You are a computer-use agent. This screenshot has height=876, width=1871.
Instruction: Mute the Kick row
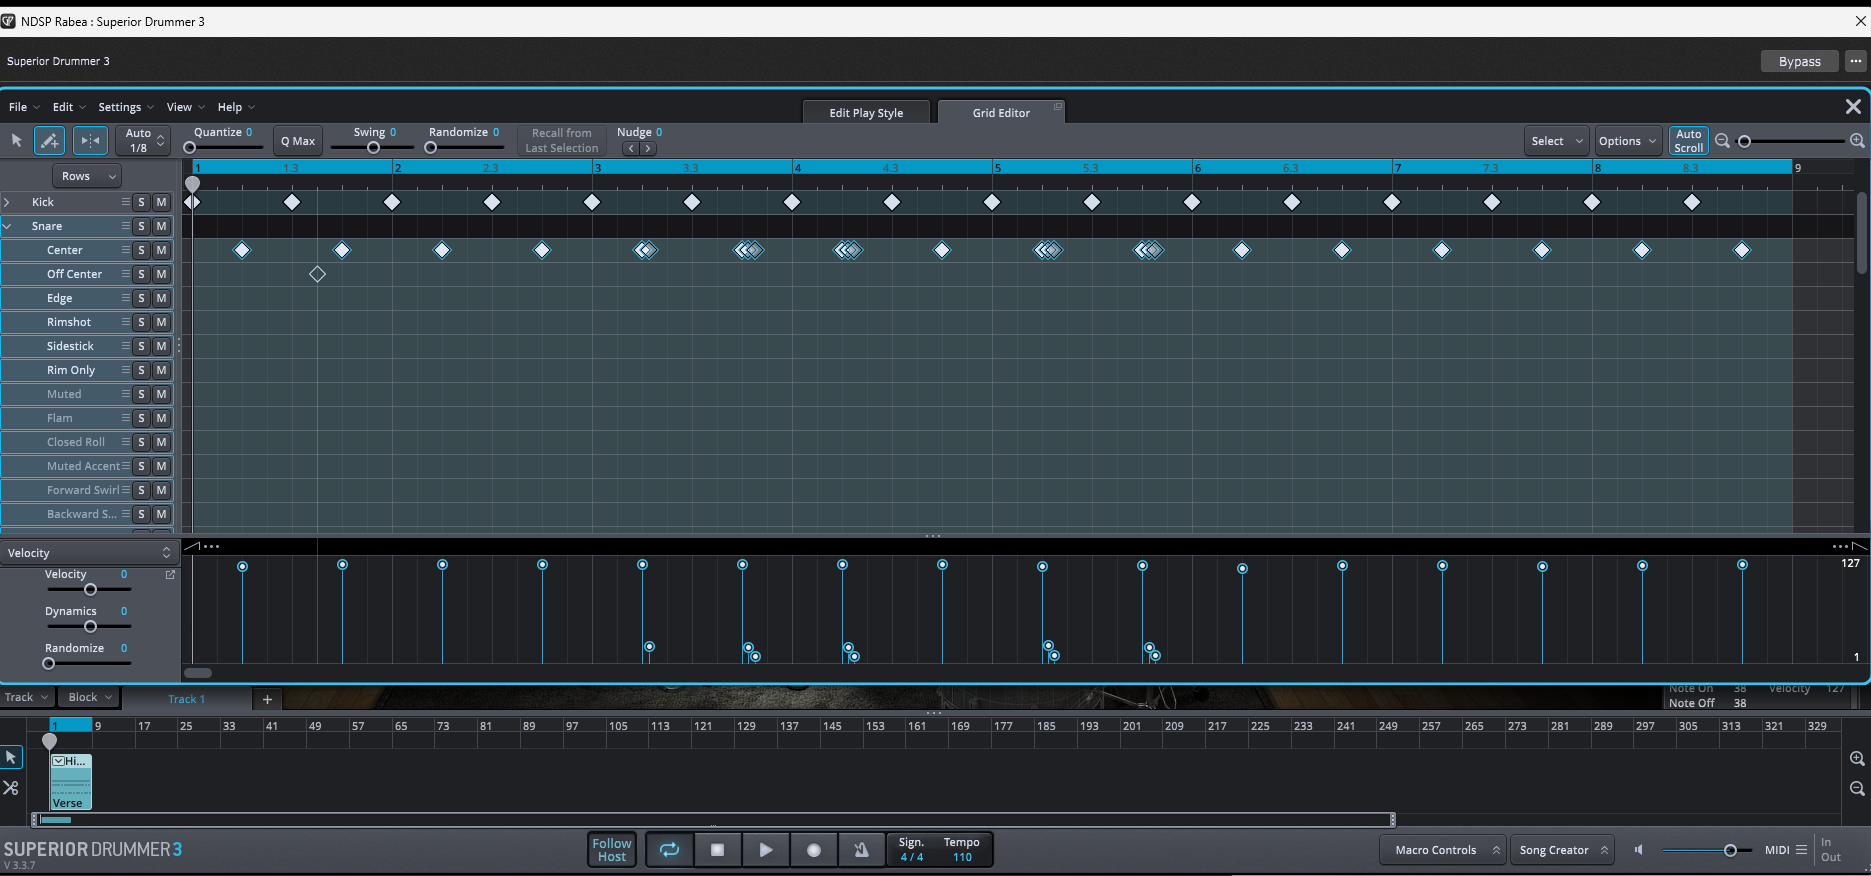coord(161,202)
